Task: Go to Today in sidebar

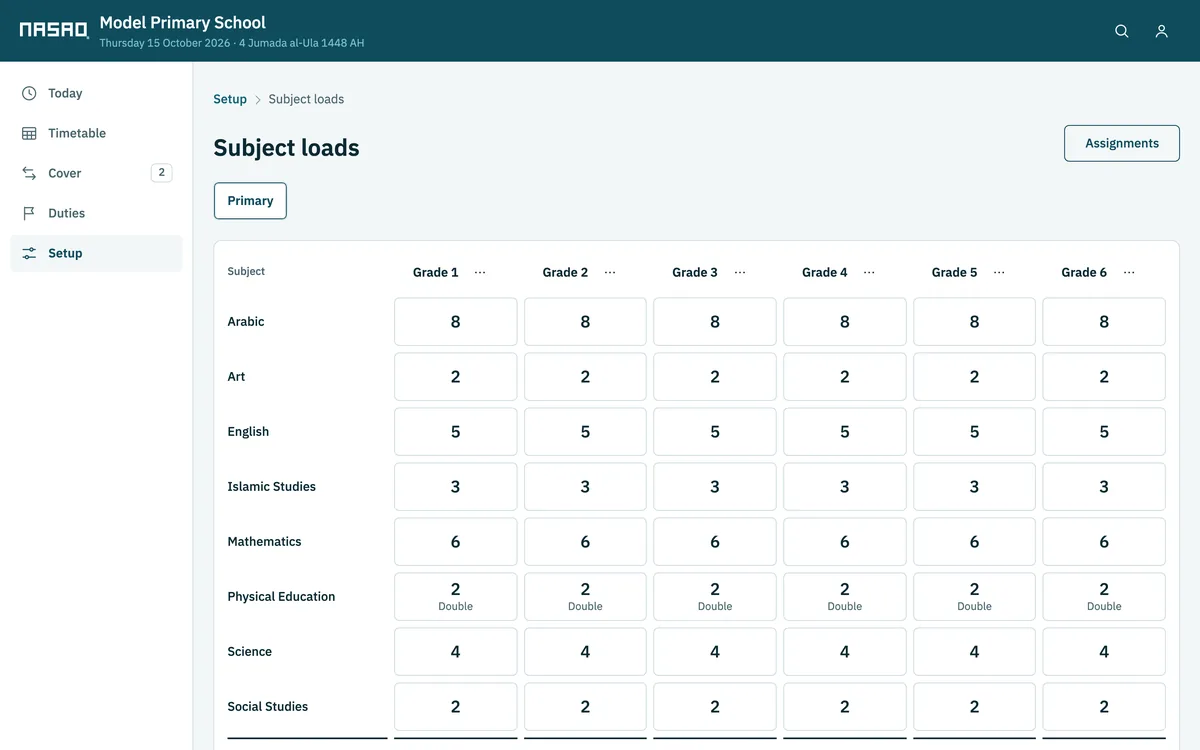Action: pyautogui.click(x=96, y=93)
